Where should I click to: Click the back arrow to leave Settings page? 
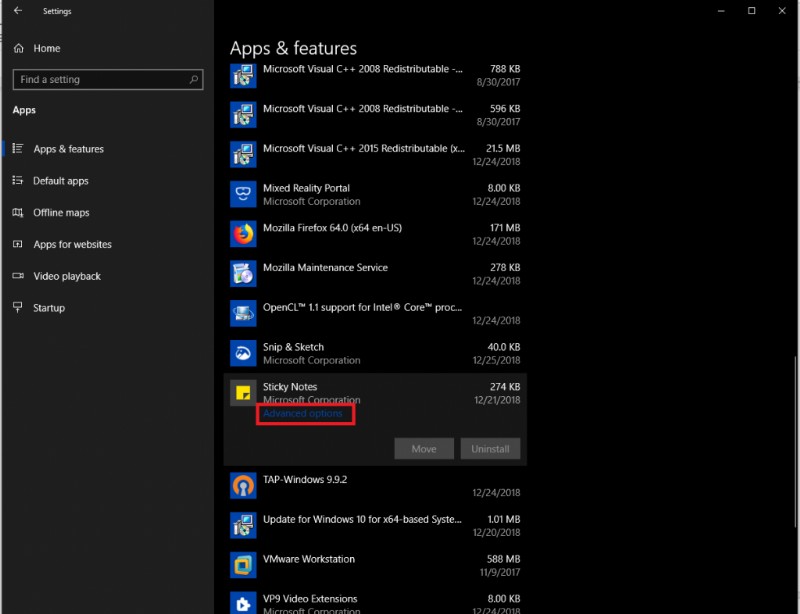coord(16,10)
